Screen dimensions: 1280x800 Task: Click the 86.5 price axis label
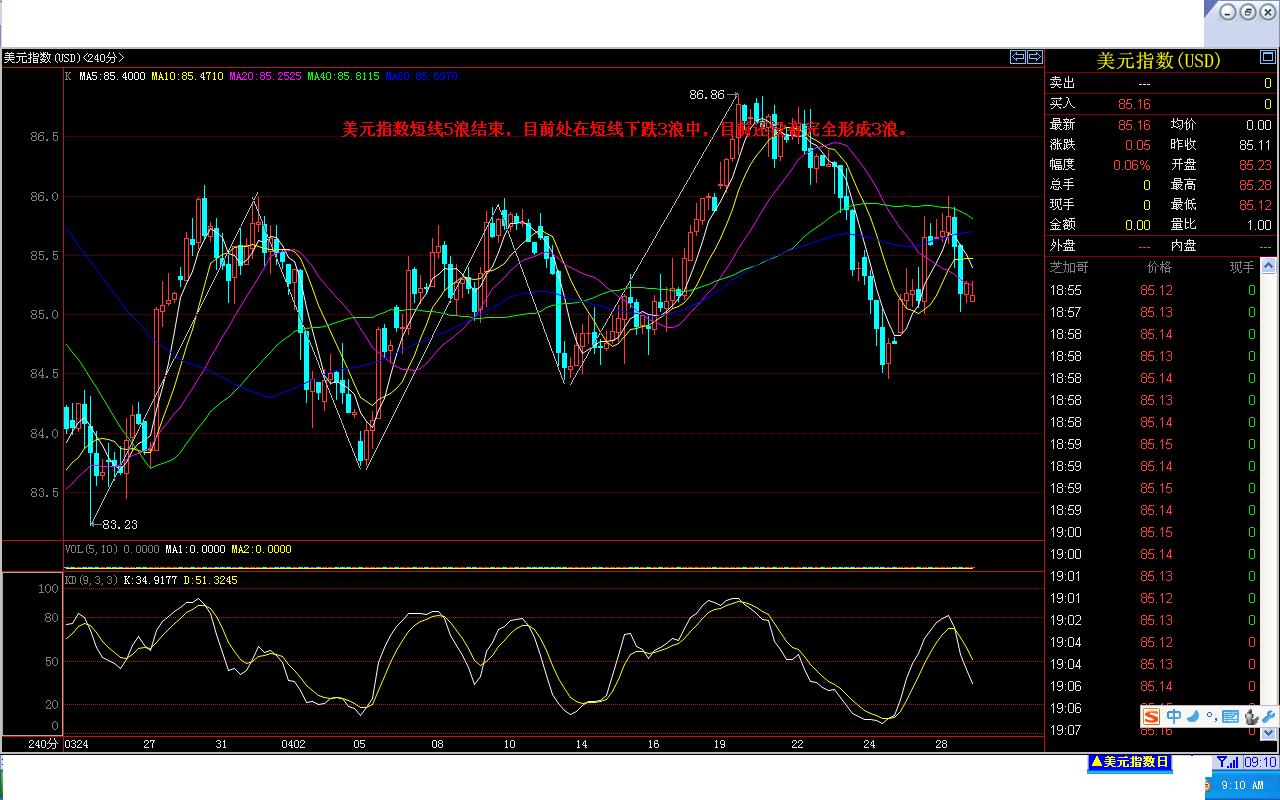(x=44, y=136)
